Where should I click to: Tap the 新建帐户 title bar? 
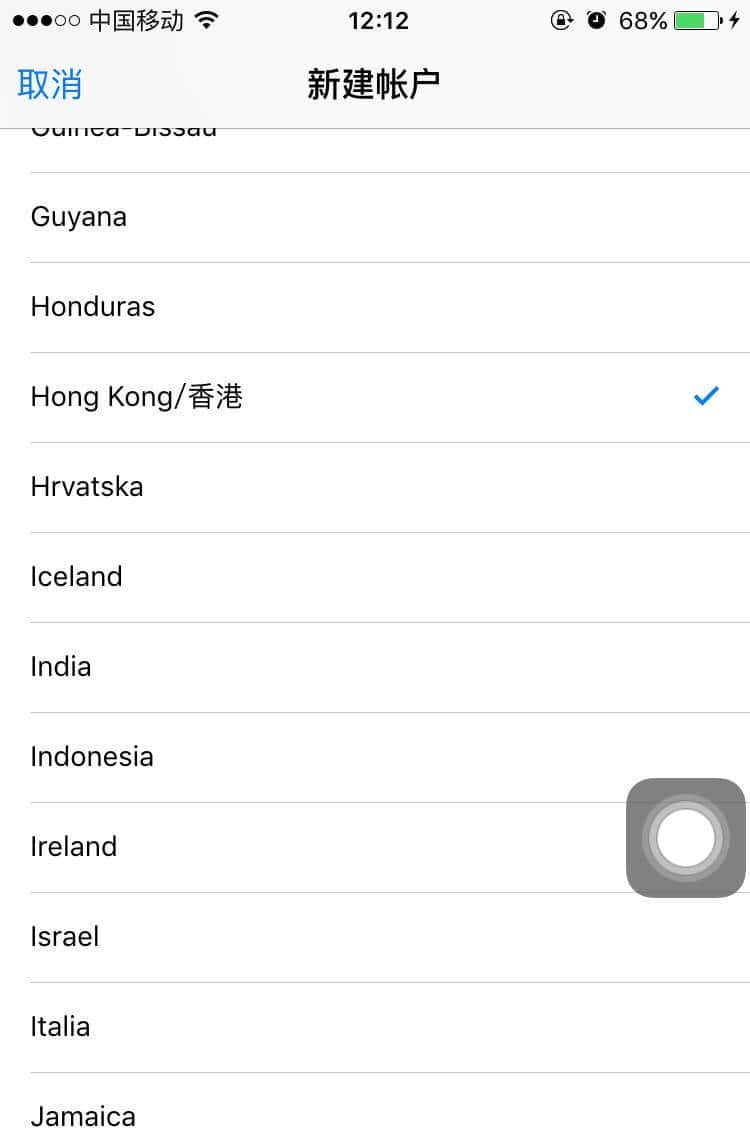(374, 85)
